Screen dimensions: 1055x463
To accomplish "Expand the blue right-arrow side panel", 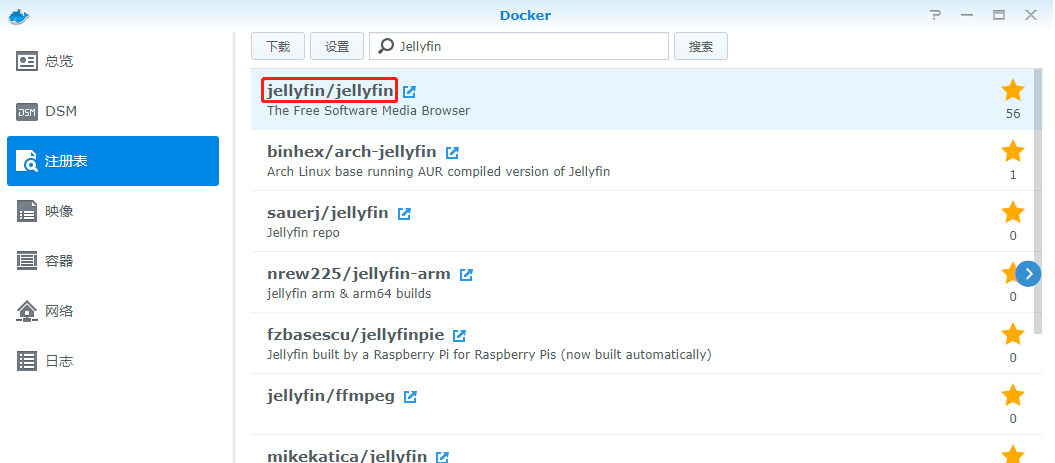I will click(1028, 273).
